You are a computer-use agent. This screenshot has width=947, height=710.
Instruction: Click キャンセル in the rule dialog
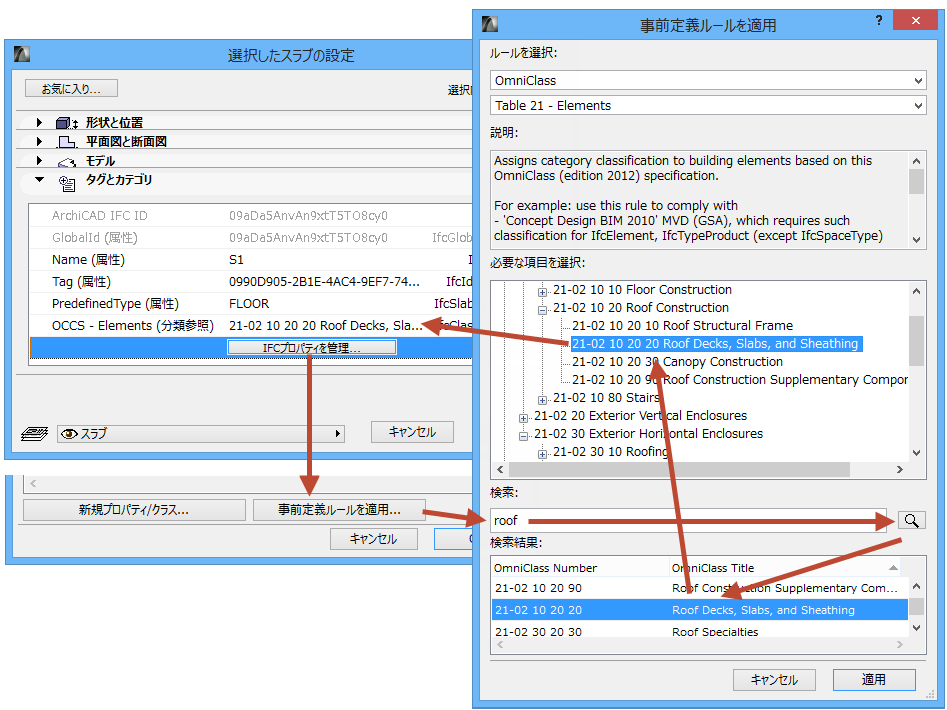point(774,680)
